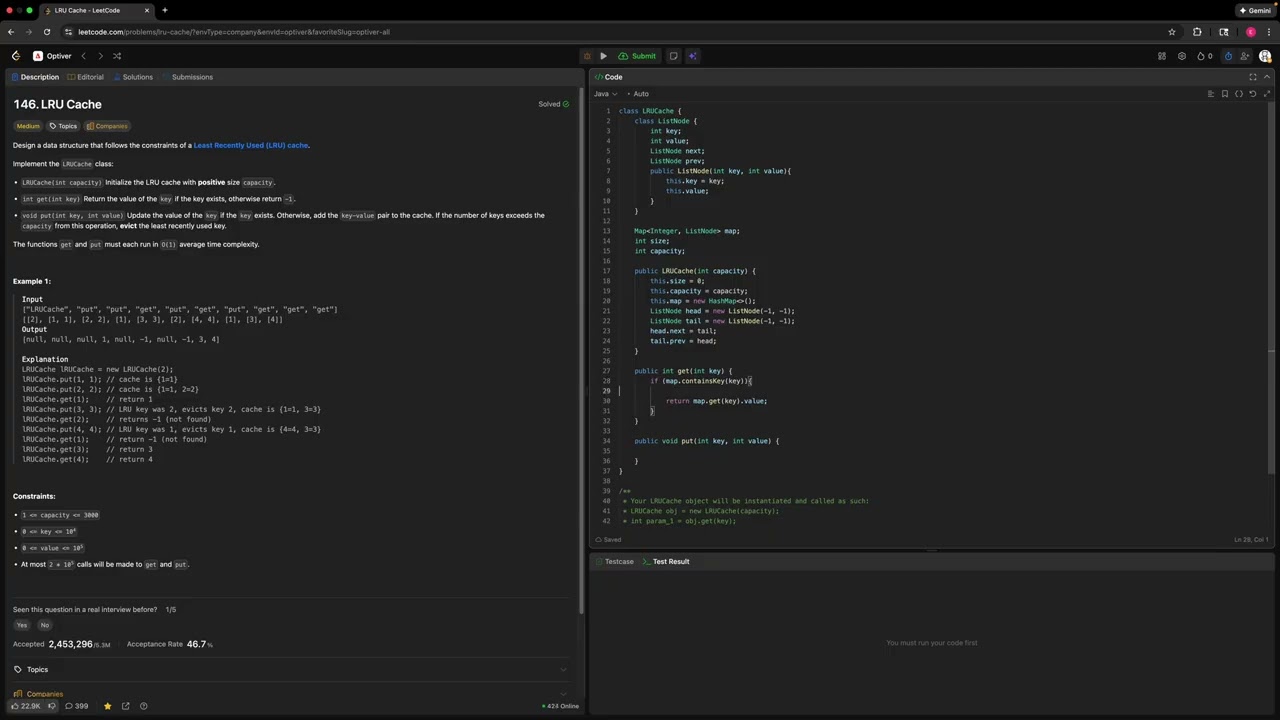Switch to the Description tab
This screenshot has height=720, width=1280.
(x=34, y=77)
